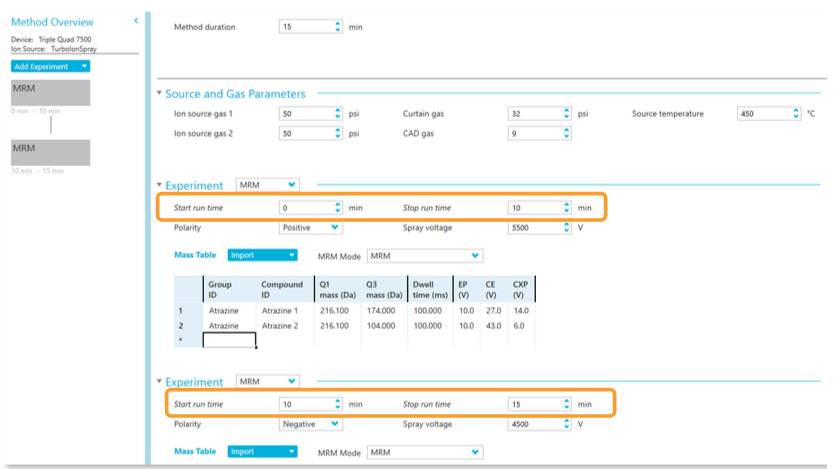836x469 pixels.
Task: Open the first Mass Table Import button
Action: coord(262,255)
